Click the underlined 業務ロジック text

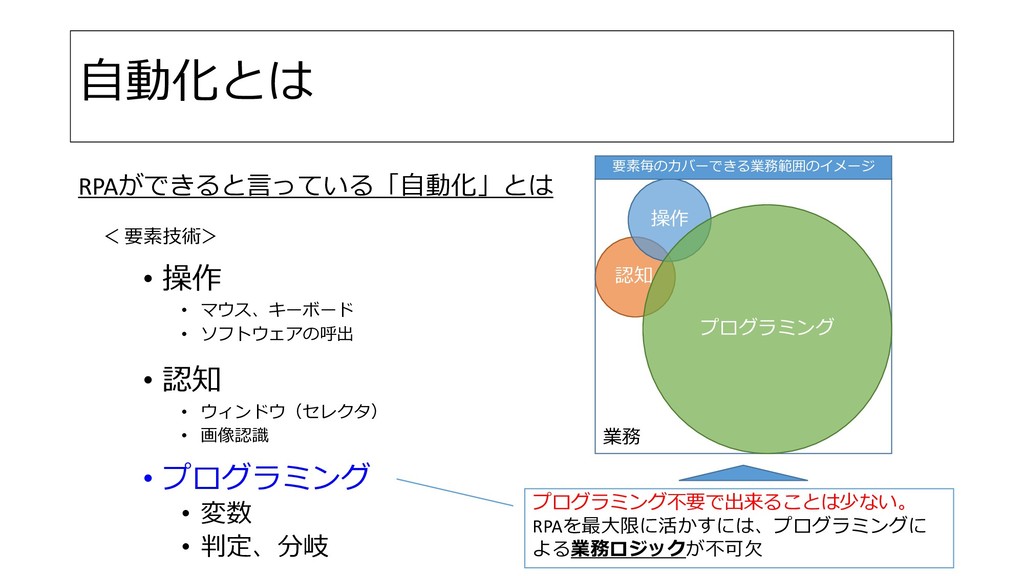pyautogui.click(x=628, y=549)
